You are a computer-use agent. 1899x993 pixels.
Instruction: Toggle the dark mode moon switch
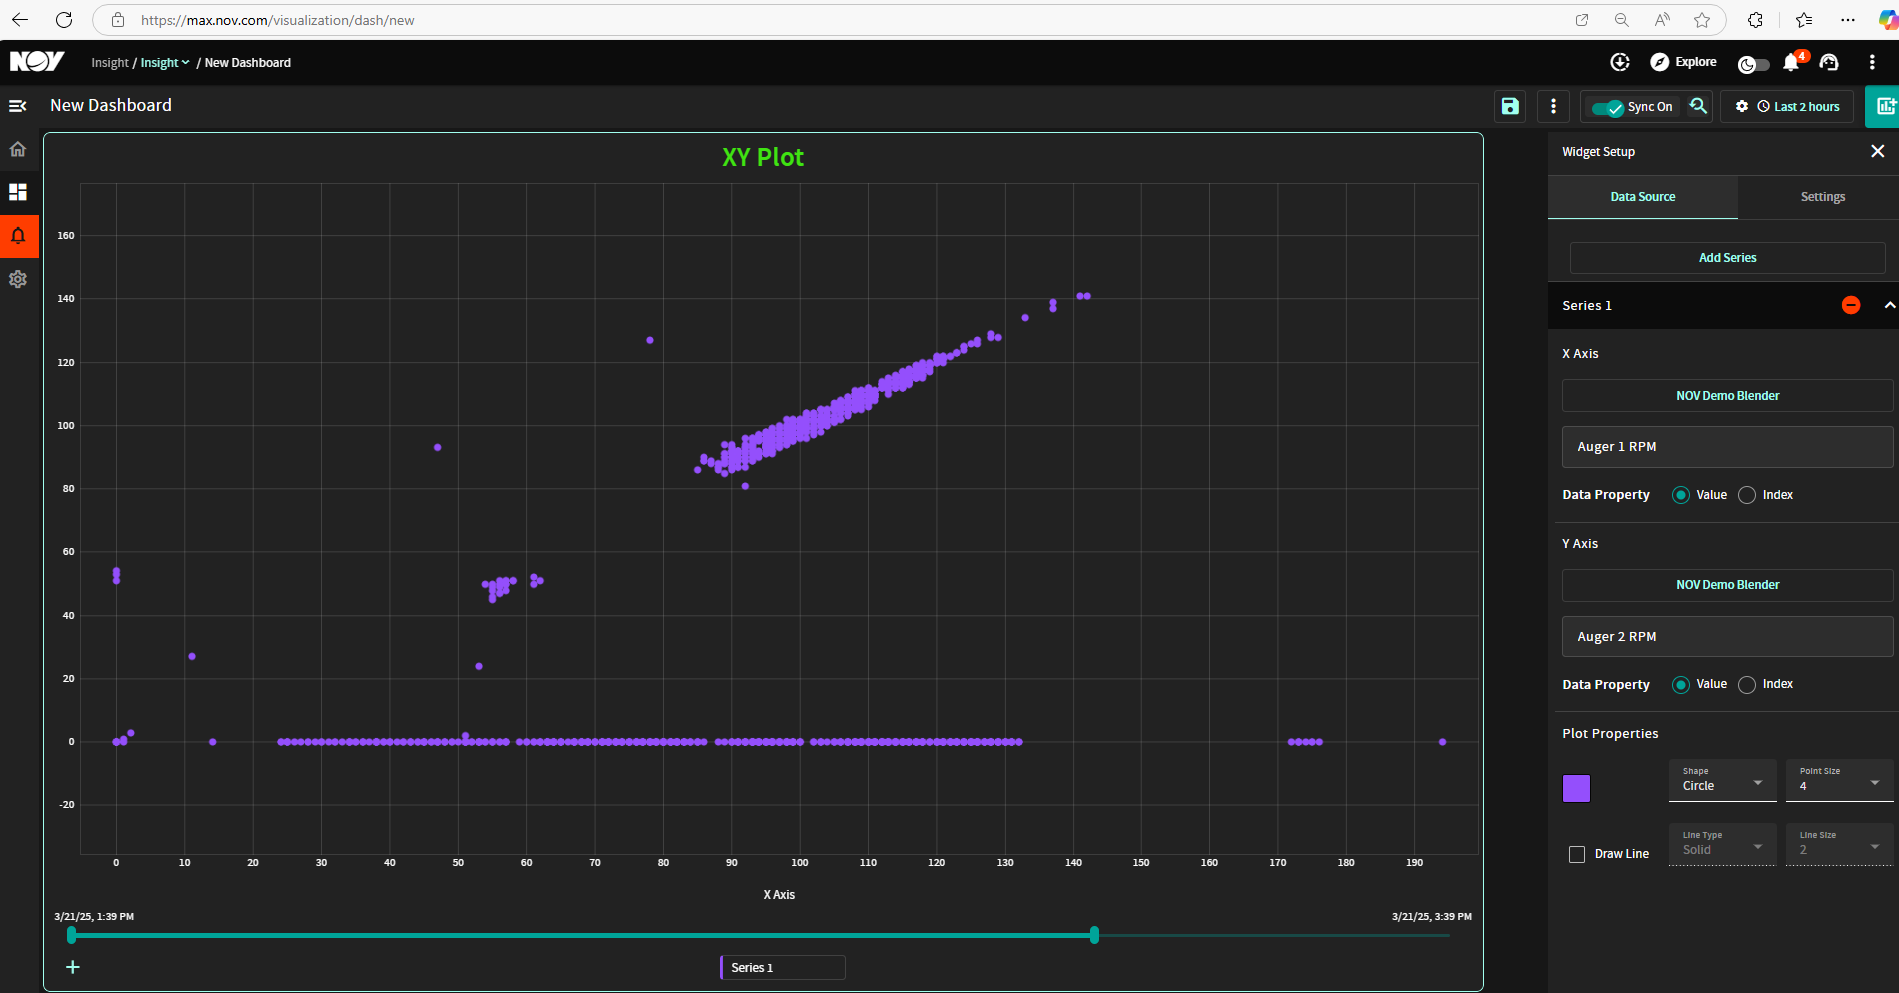(x=1753, y=64)
